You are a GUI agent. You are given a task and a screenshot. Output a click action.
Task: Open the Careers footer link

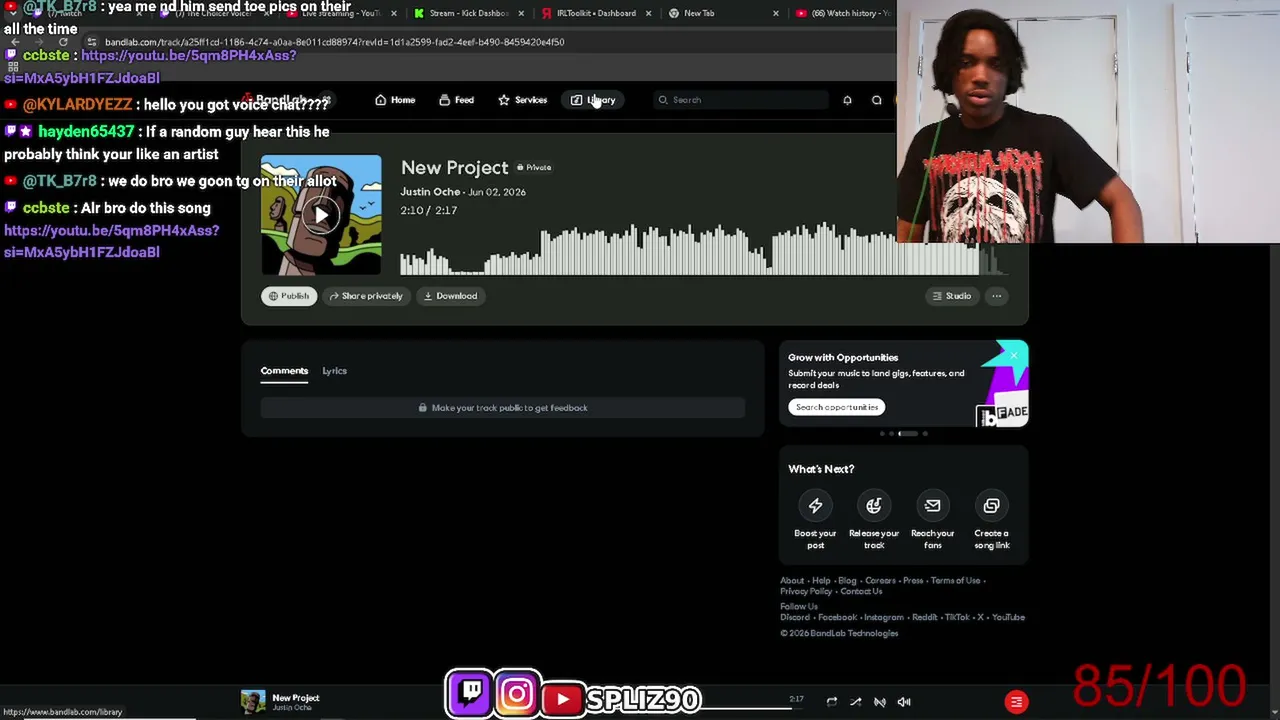point(880,581)
